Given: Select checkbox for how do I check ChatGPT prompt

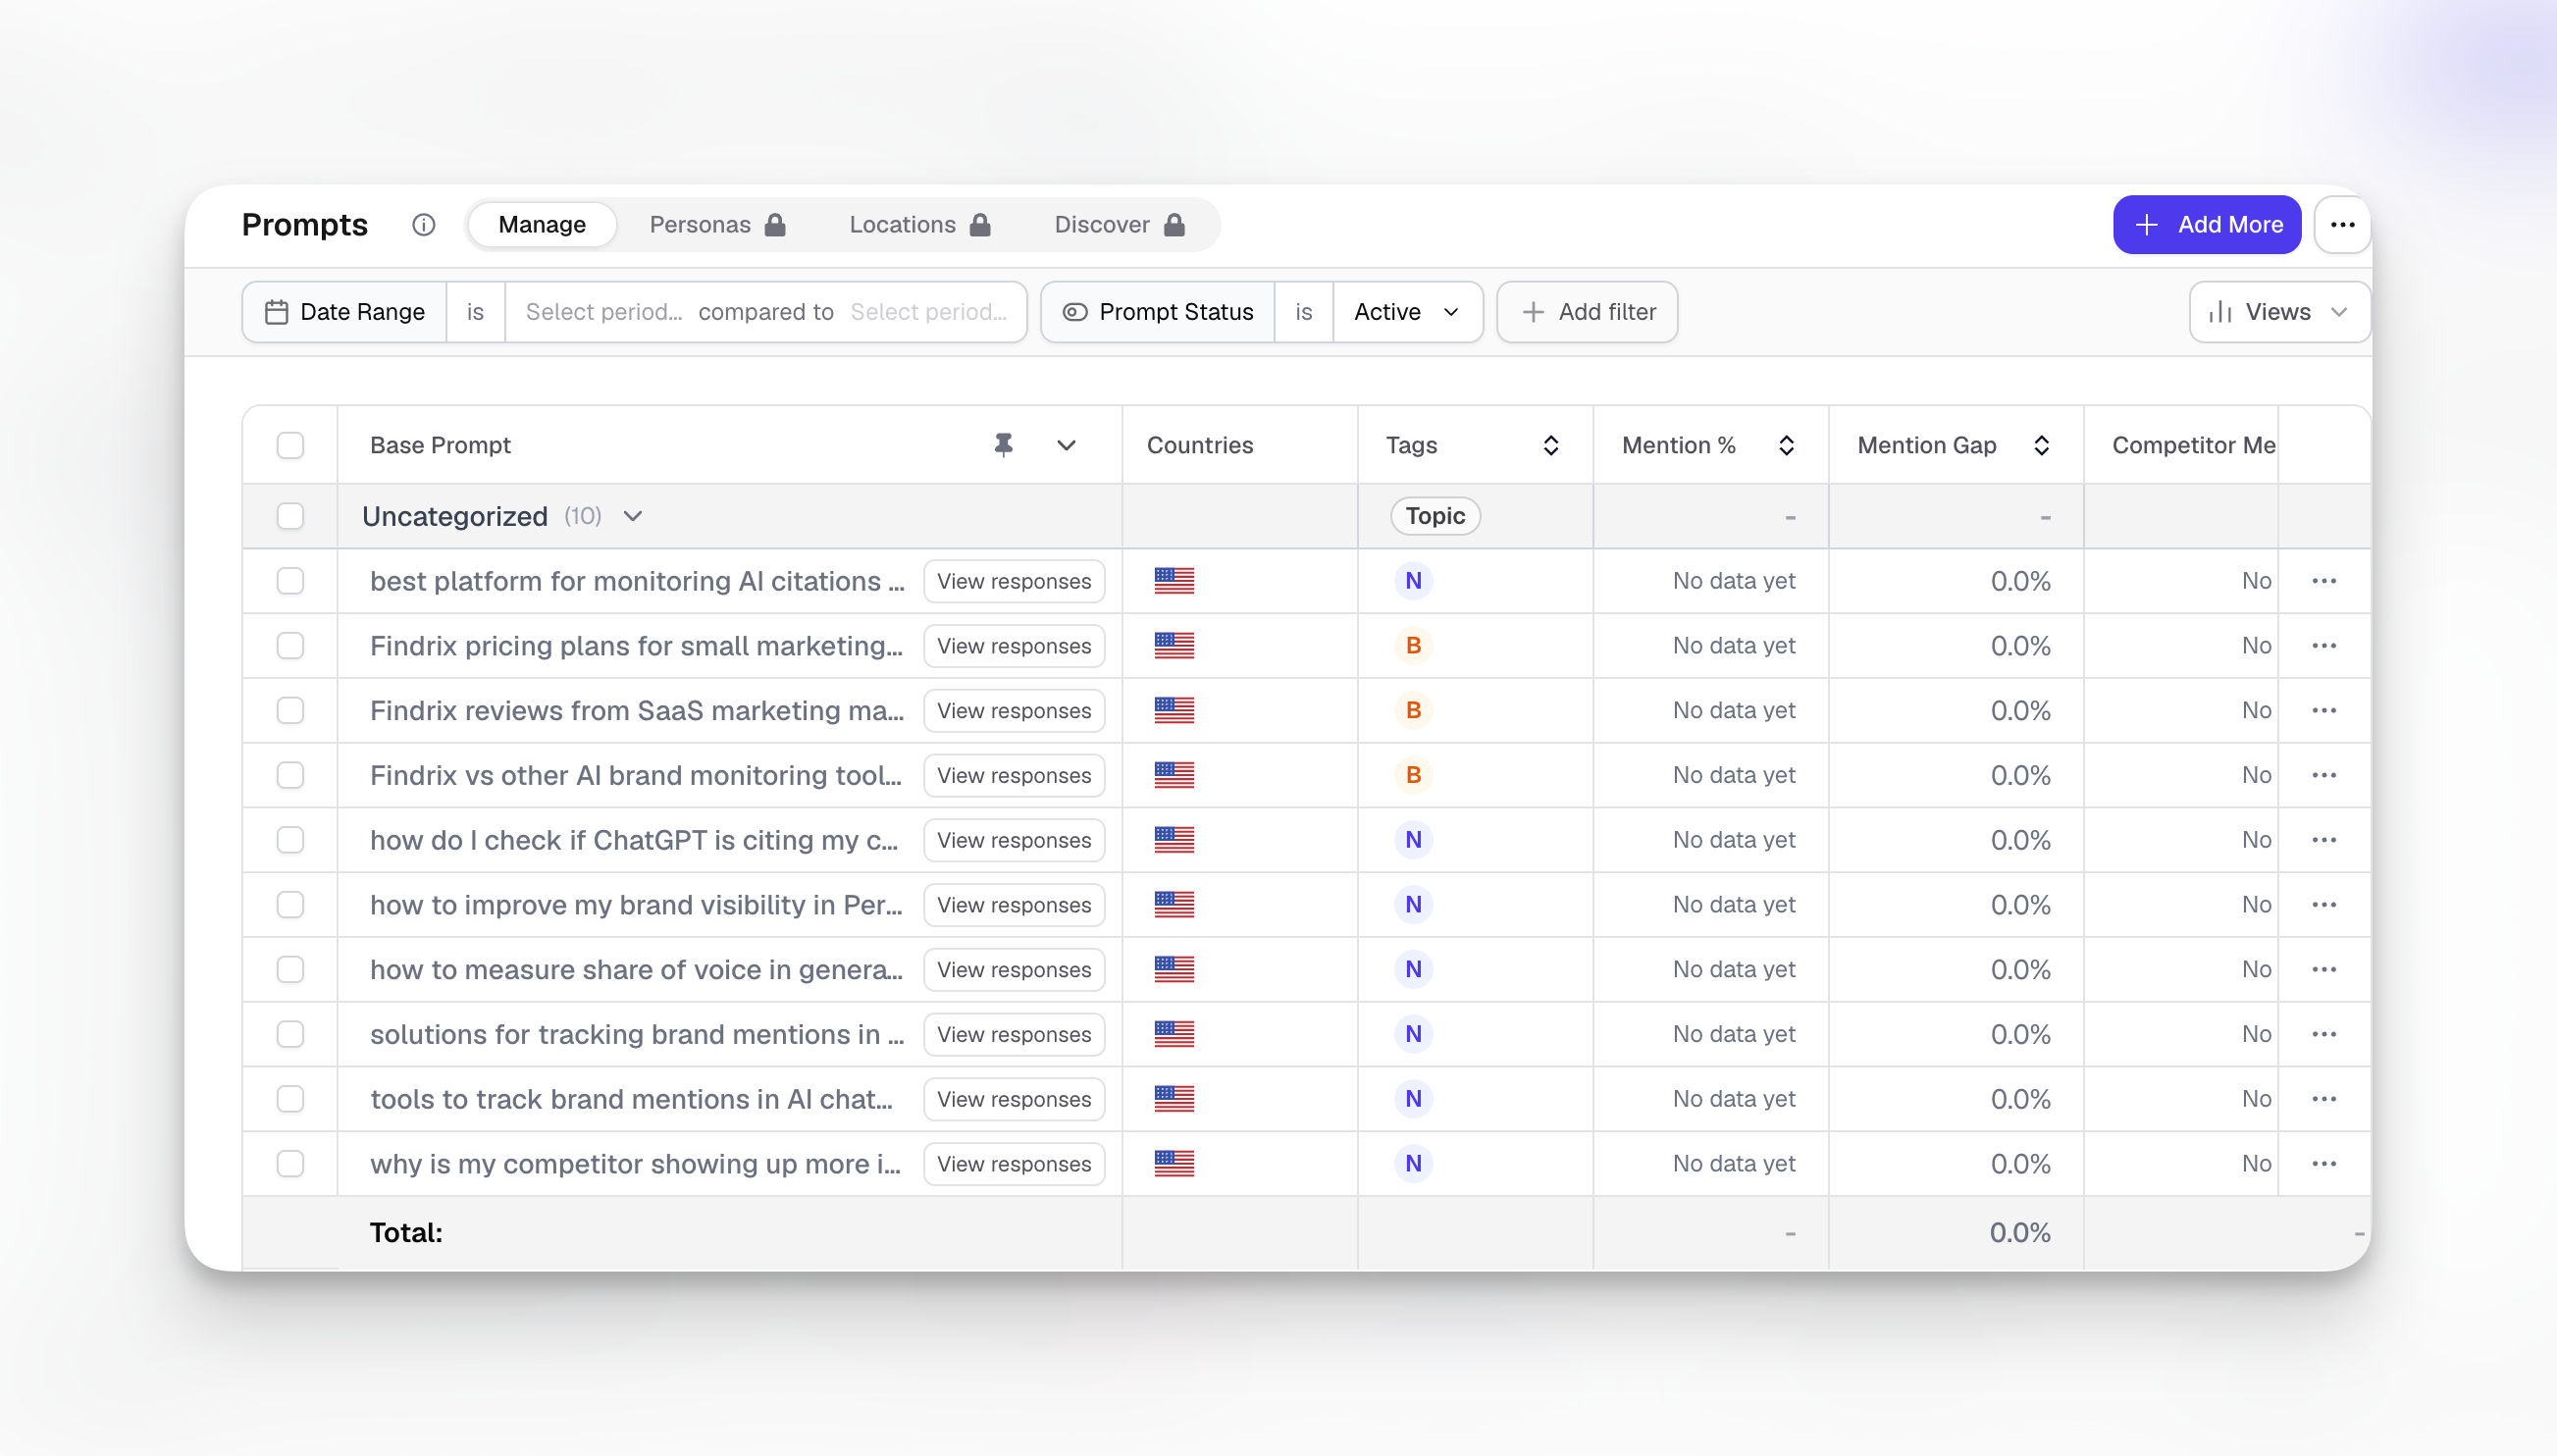Looking at the screenshot, I should [290, 840].
